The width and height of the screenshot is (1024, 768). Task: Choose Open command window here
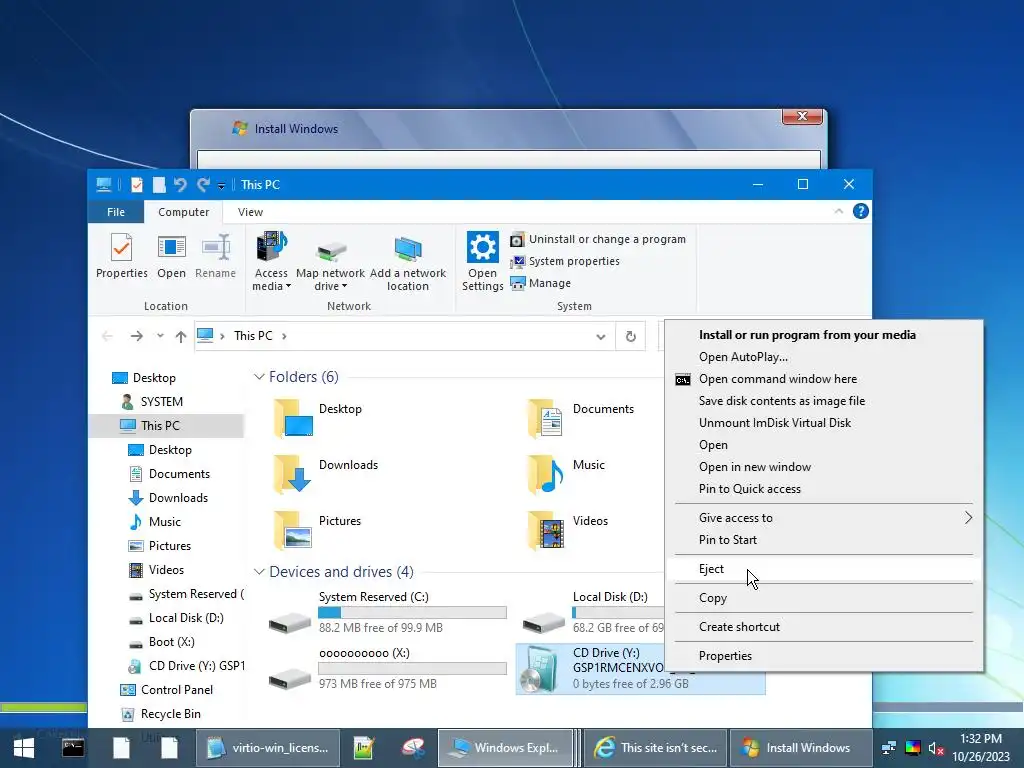click(x=778, y=379)
